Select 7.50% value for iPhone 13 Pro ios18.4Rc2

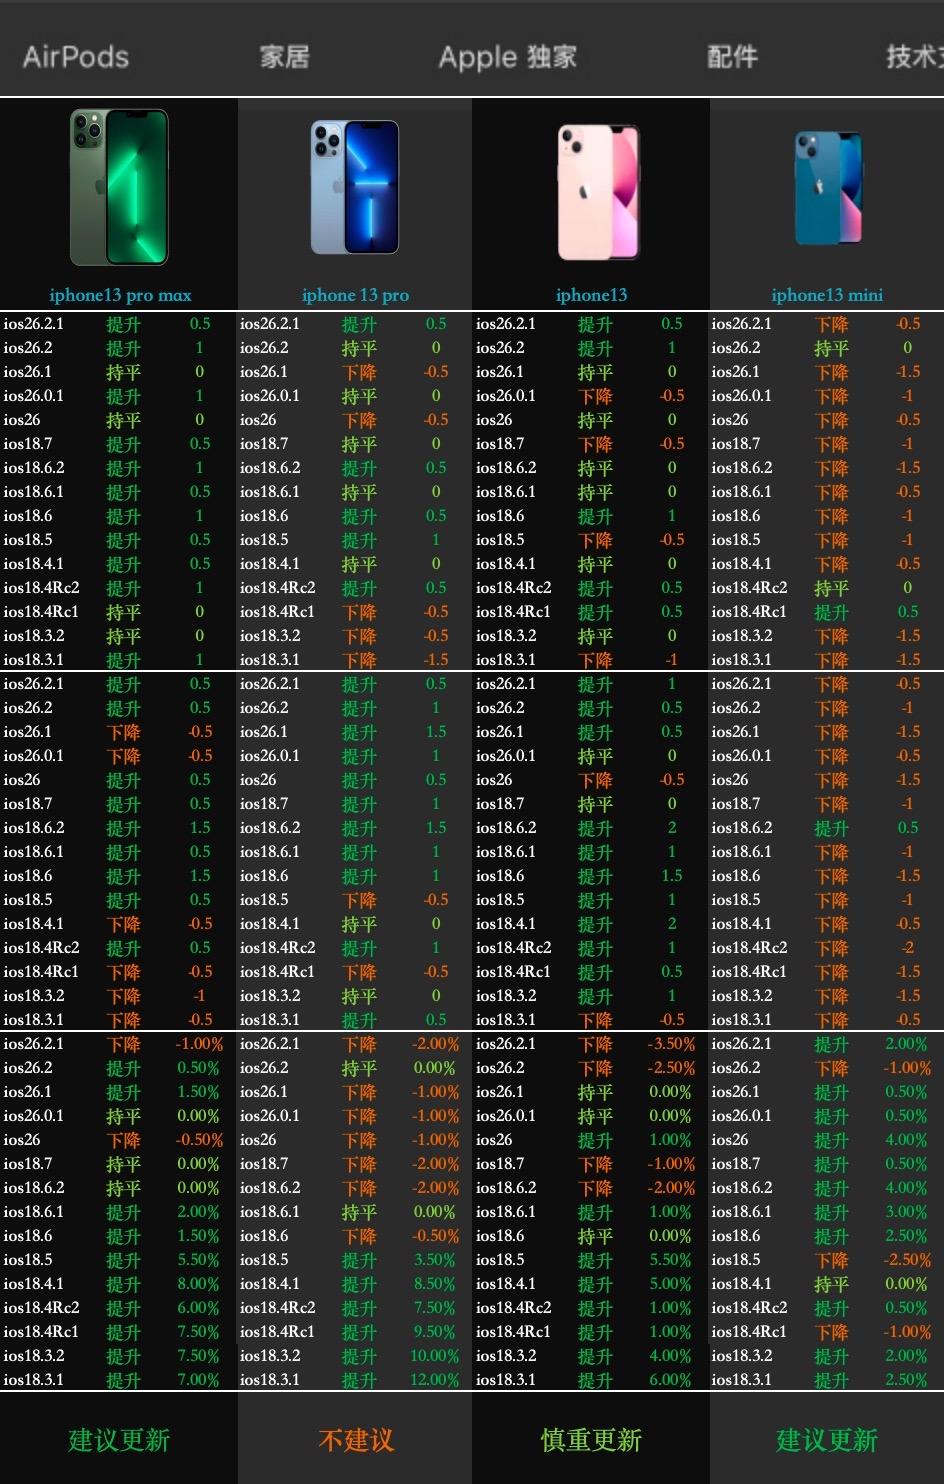point(435,1308)
